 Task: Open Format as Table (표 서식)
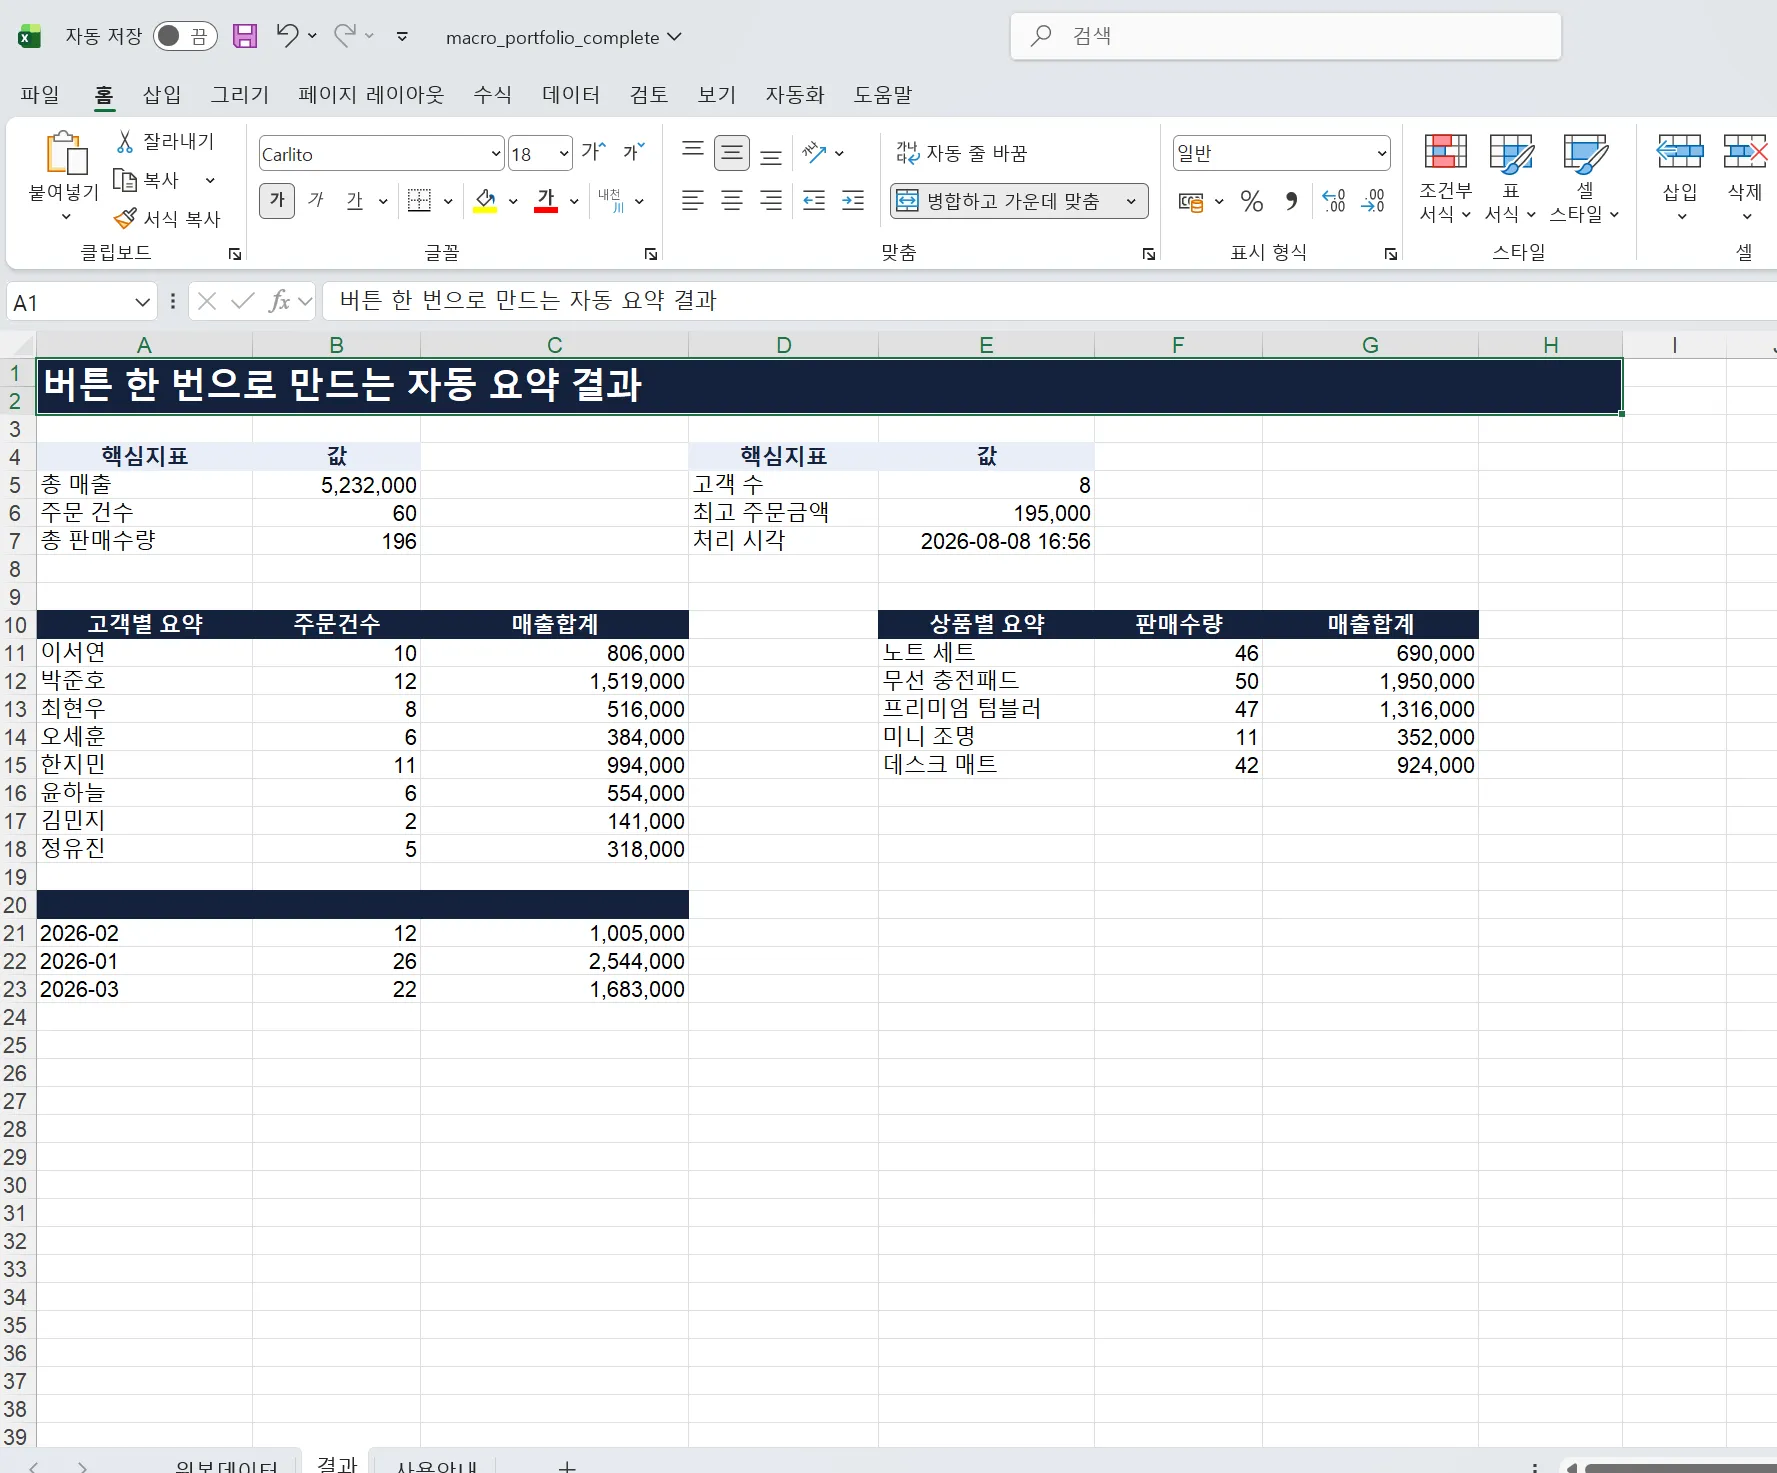pos(1510,179)
